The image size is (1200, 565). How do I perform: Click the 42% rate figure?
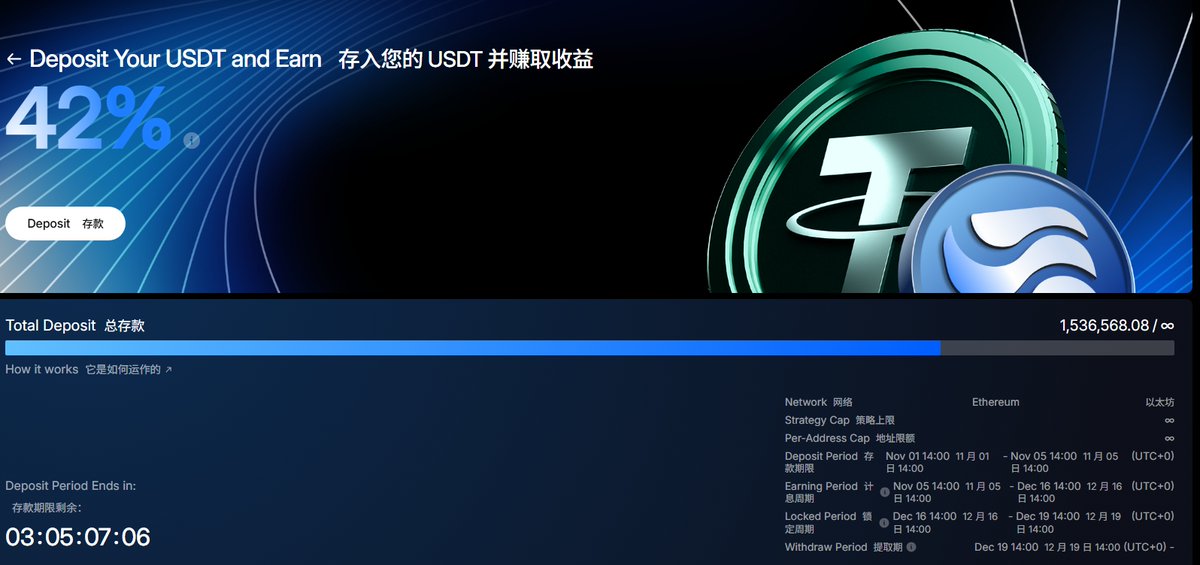(x=88, y=121)
